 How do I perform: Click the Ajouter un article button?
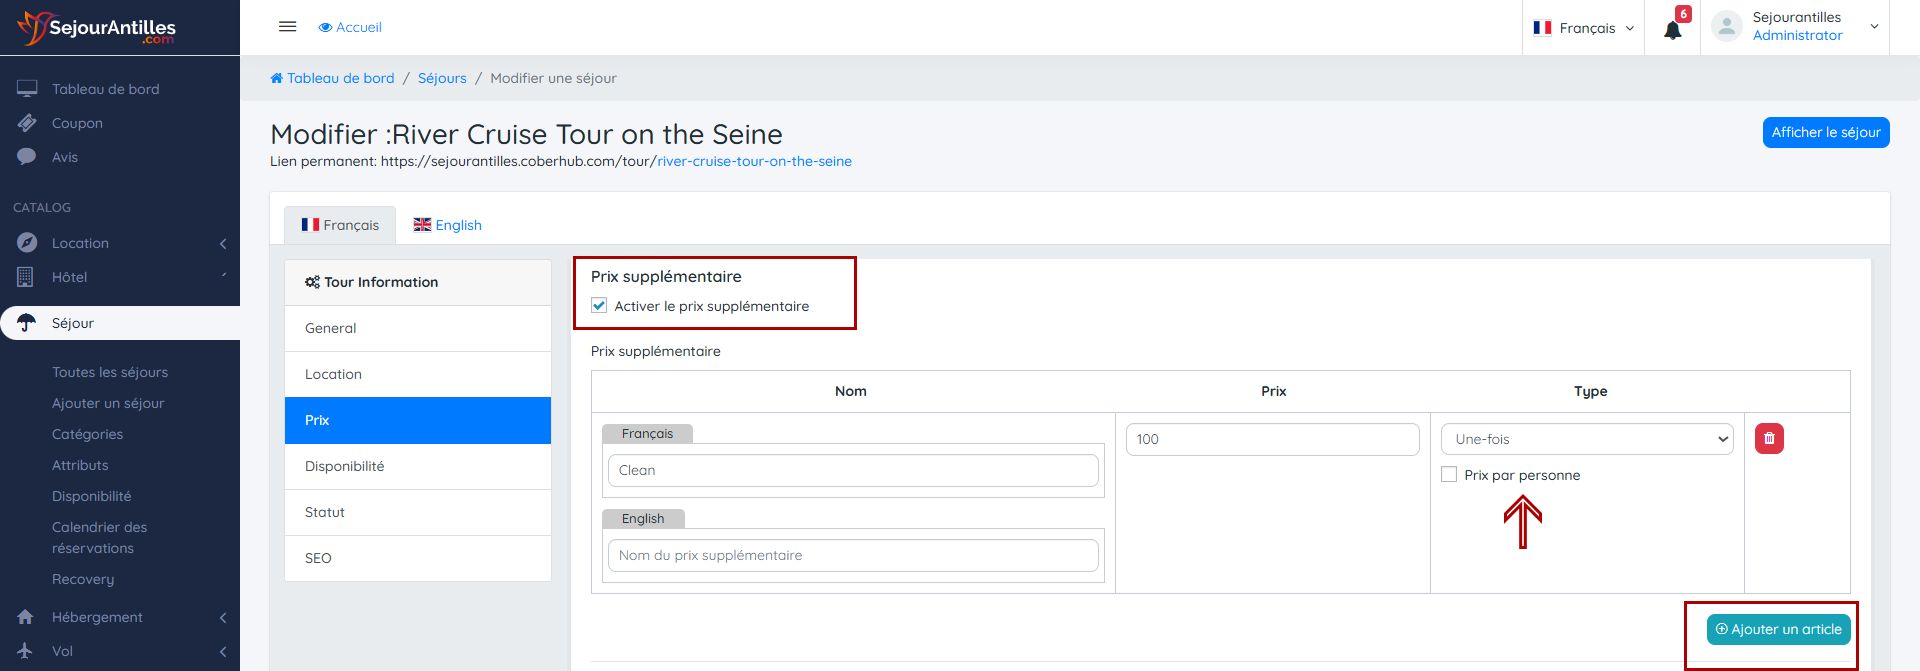[x=1778, y=629]
